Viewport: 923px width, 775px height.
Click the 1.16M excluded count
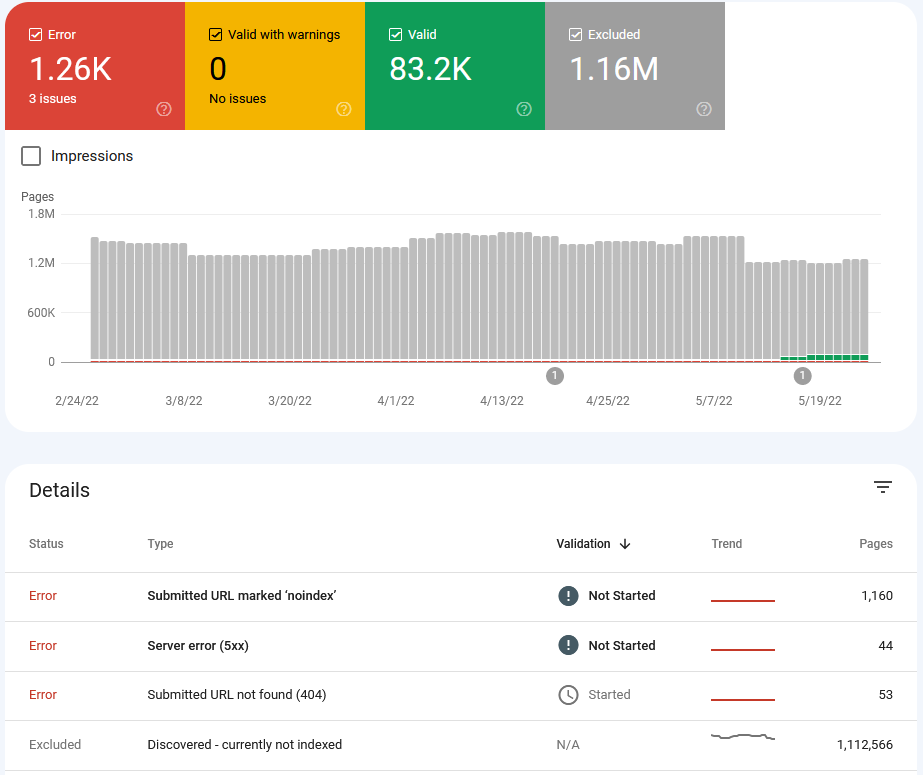(614, 69)
